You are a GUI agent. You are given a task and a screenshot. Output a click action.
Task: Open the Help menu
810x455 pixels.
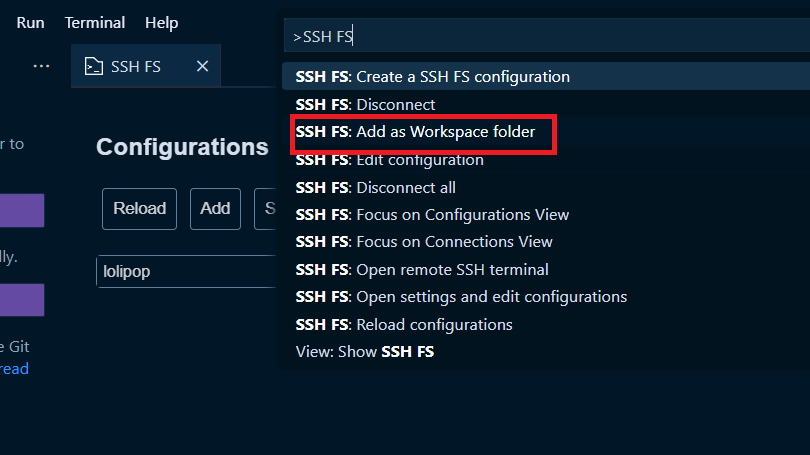pyautogui.click(x=161, y=22)
